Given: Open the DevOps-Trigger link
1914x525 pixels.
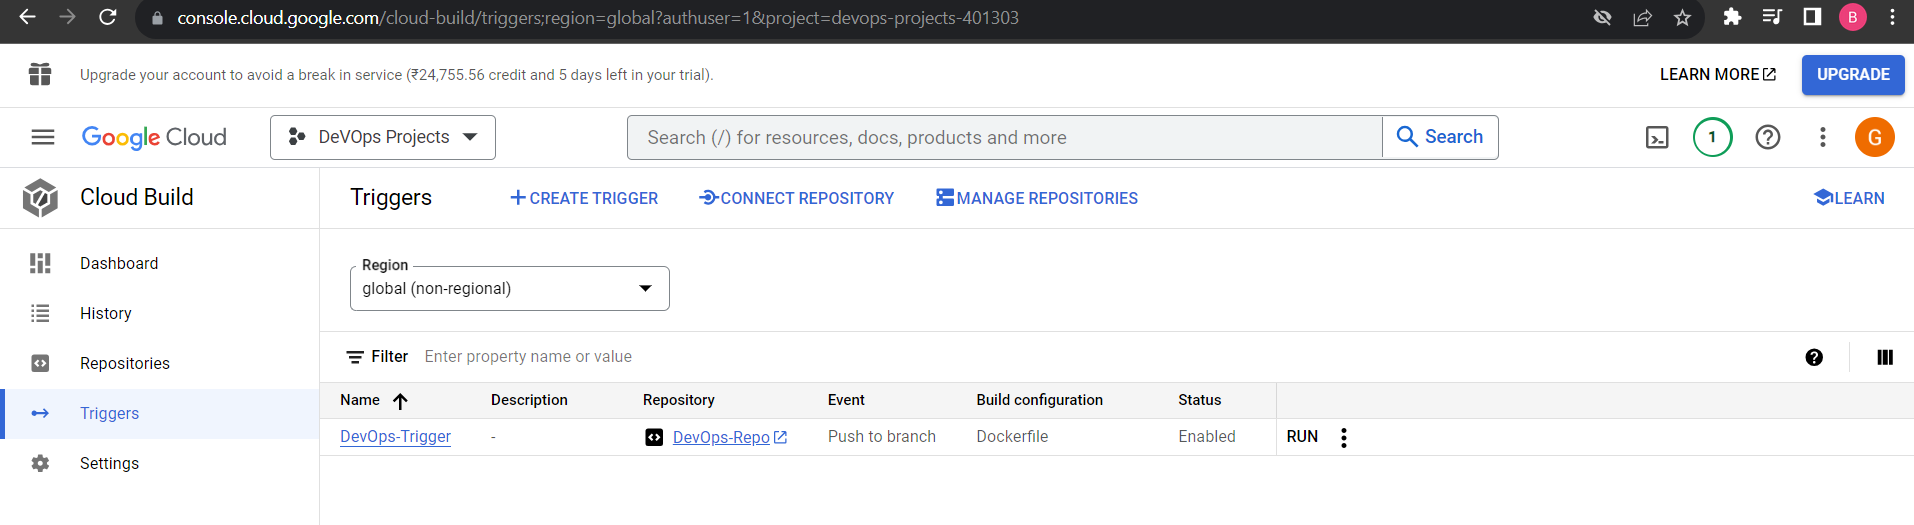Looking at the screenshot, I should click(395, 437).
